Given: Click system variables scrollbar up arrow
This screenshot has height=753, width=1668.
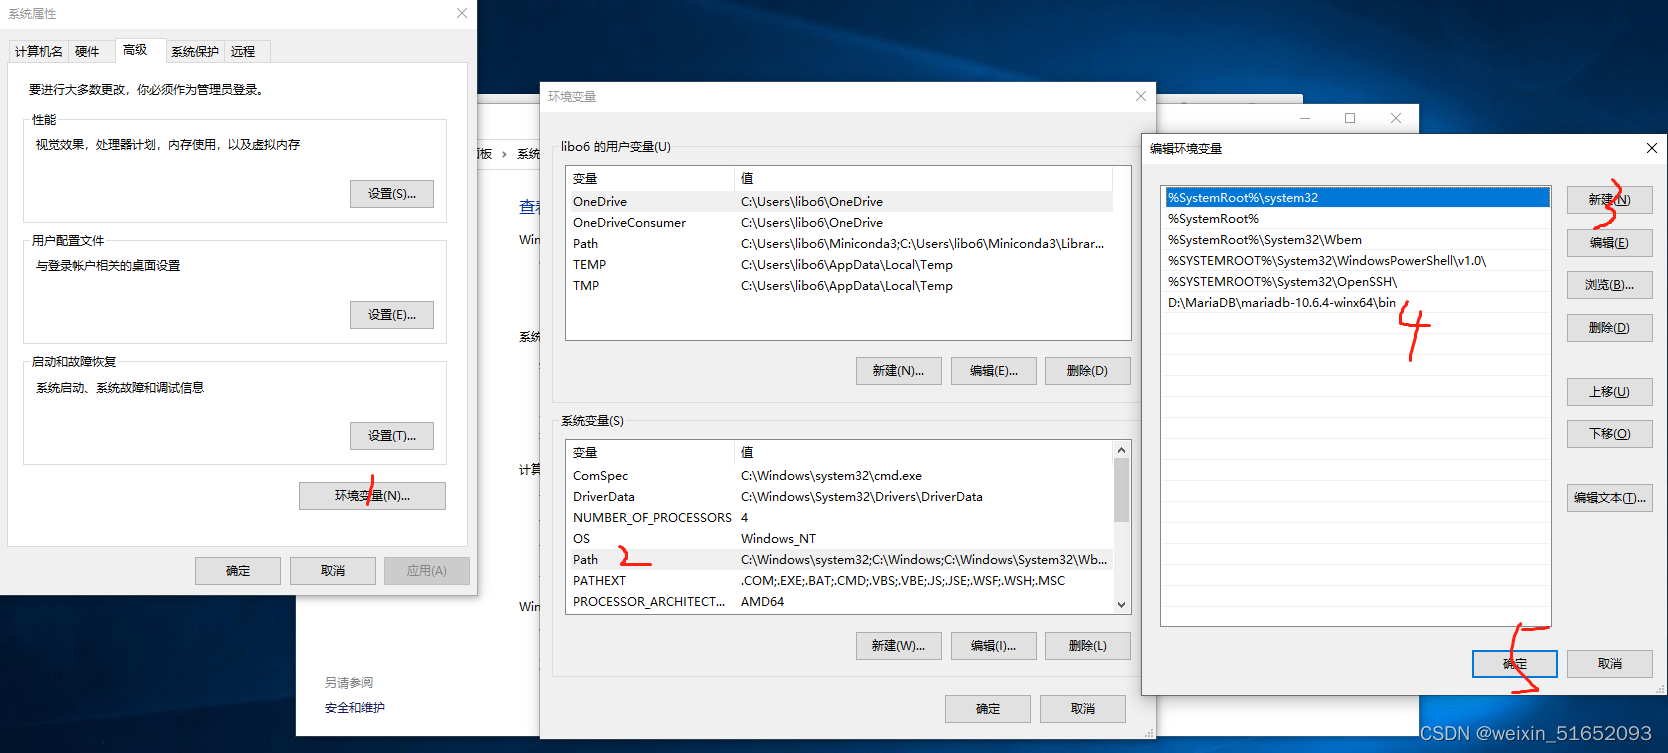Looking at the screenshot, I should (x=1121, y=450).
